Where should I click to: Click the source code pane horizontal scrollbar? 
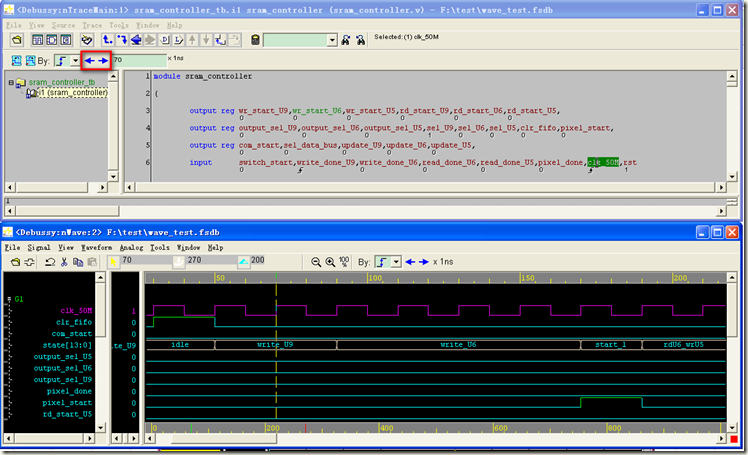coord(425,188)
